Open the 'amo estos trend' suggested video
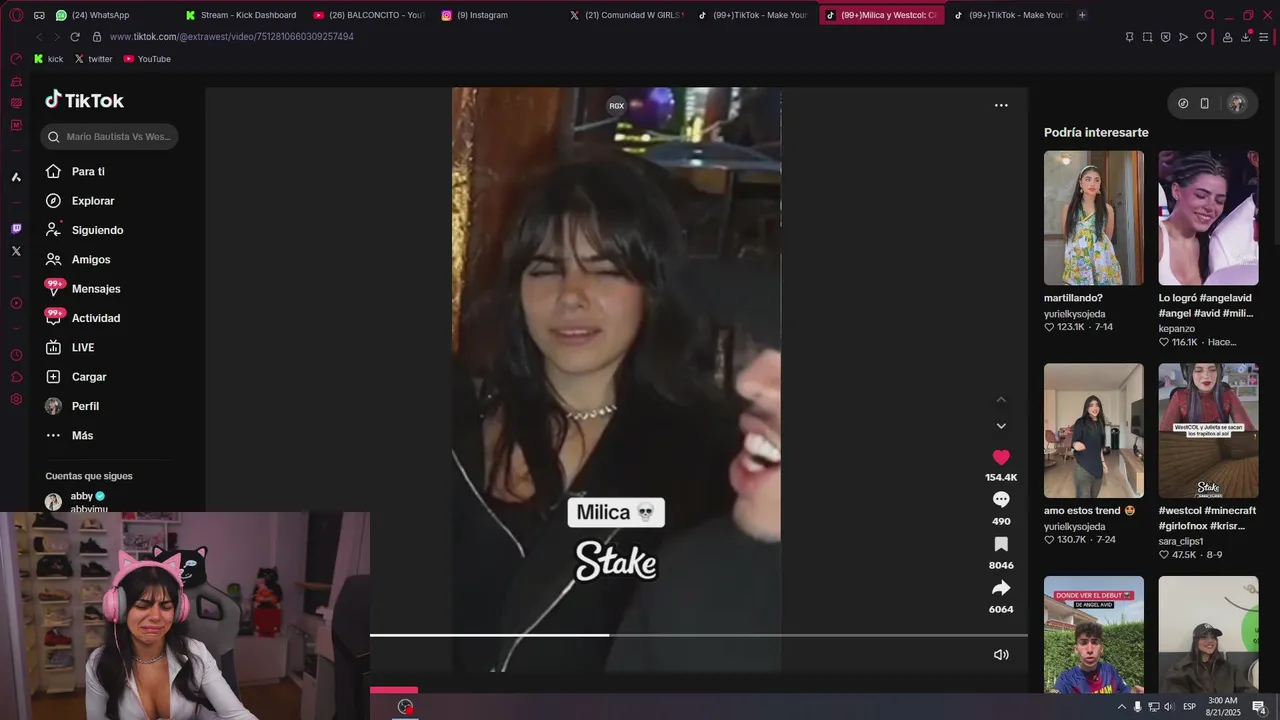This screenshot has width=1280, height=720. point(1094,430)
